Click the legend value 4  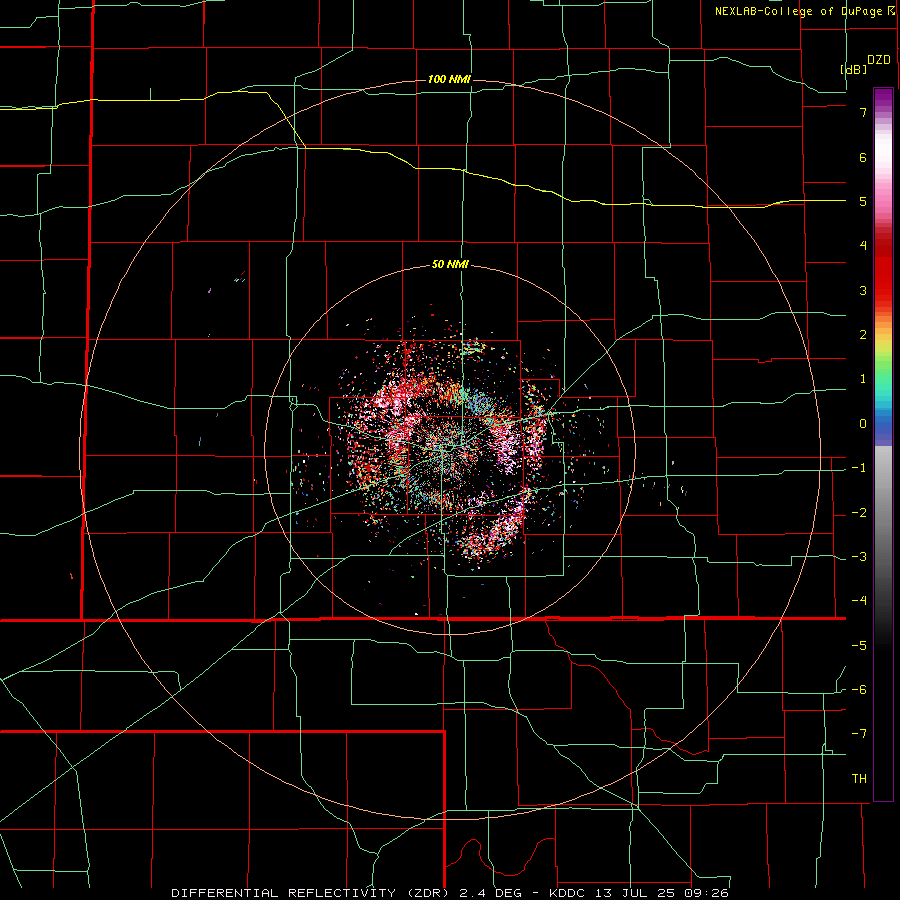863,246
